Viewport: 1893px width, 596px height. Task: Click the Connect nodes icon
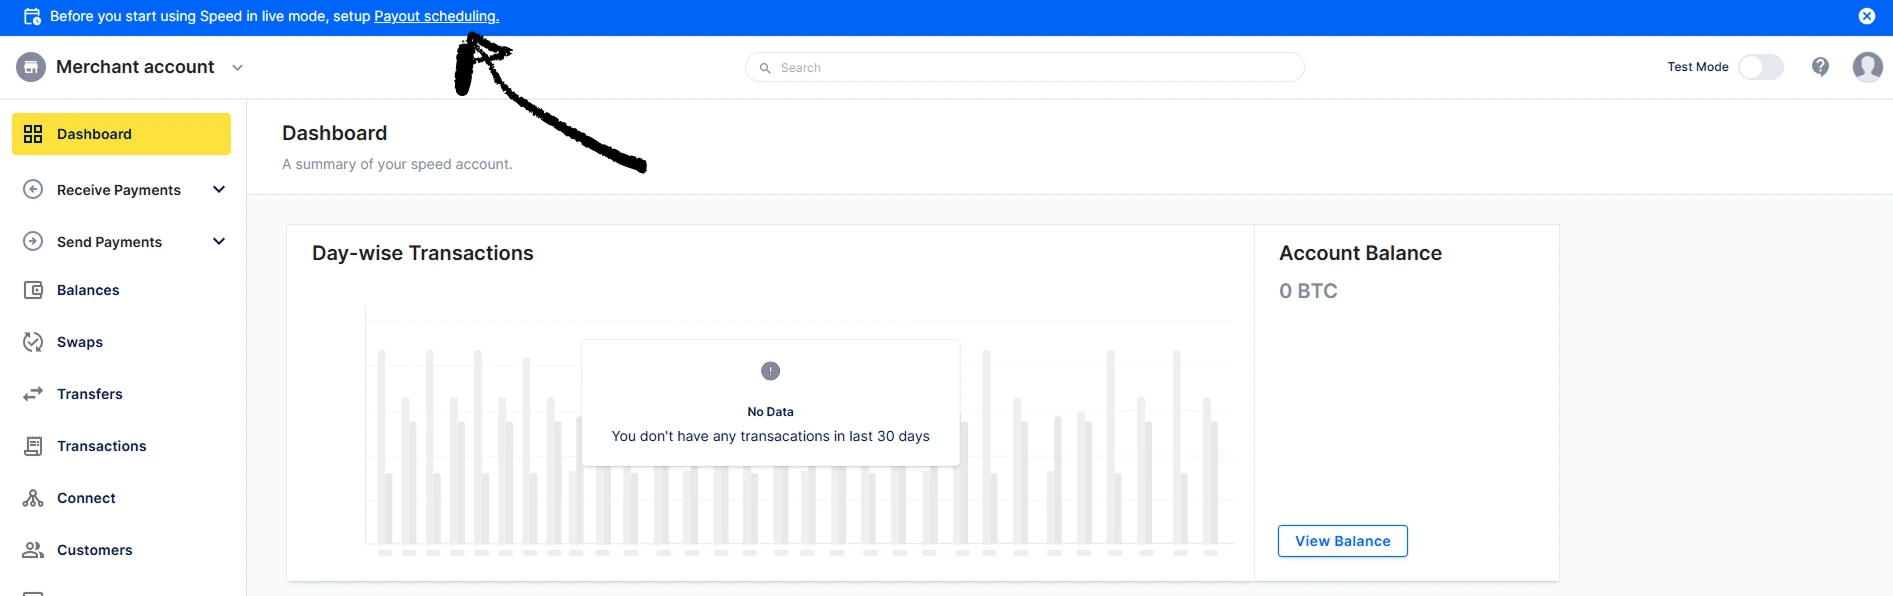(x=33, y=498)
